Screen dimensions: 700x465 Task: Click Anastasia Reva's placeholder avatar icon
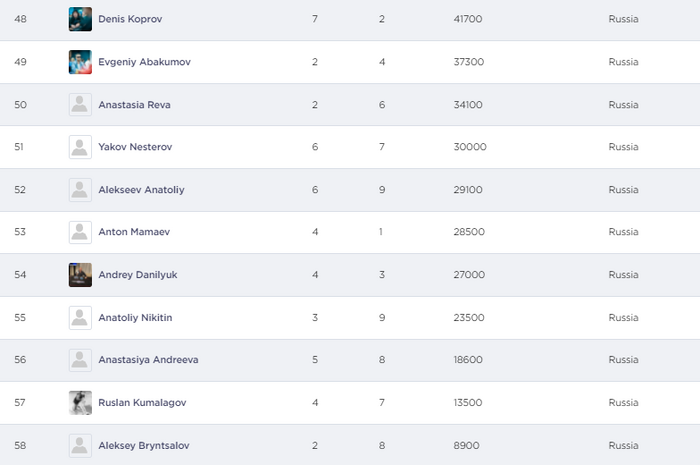(x=80, y=105)
